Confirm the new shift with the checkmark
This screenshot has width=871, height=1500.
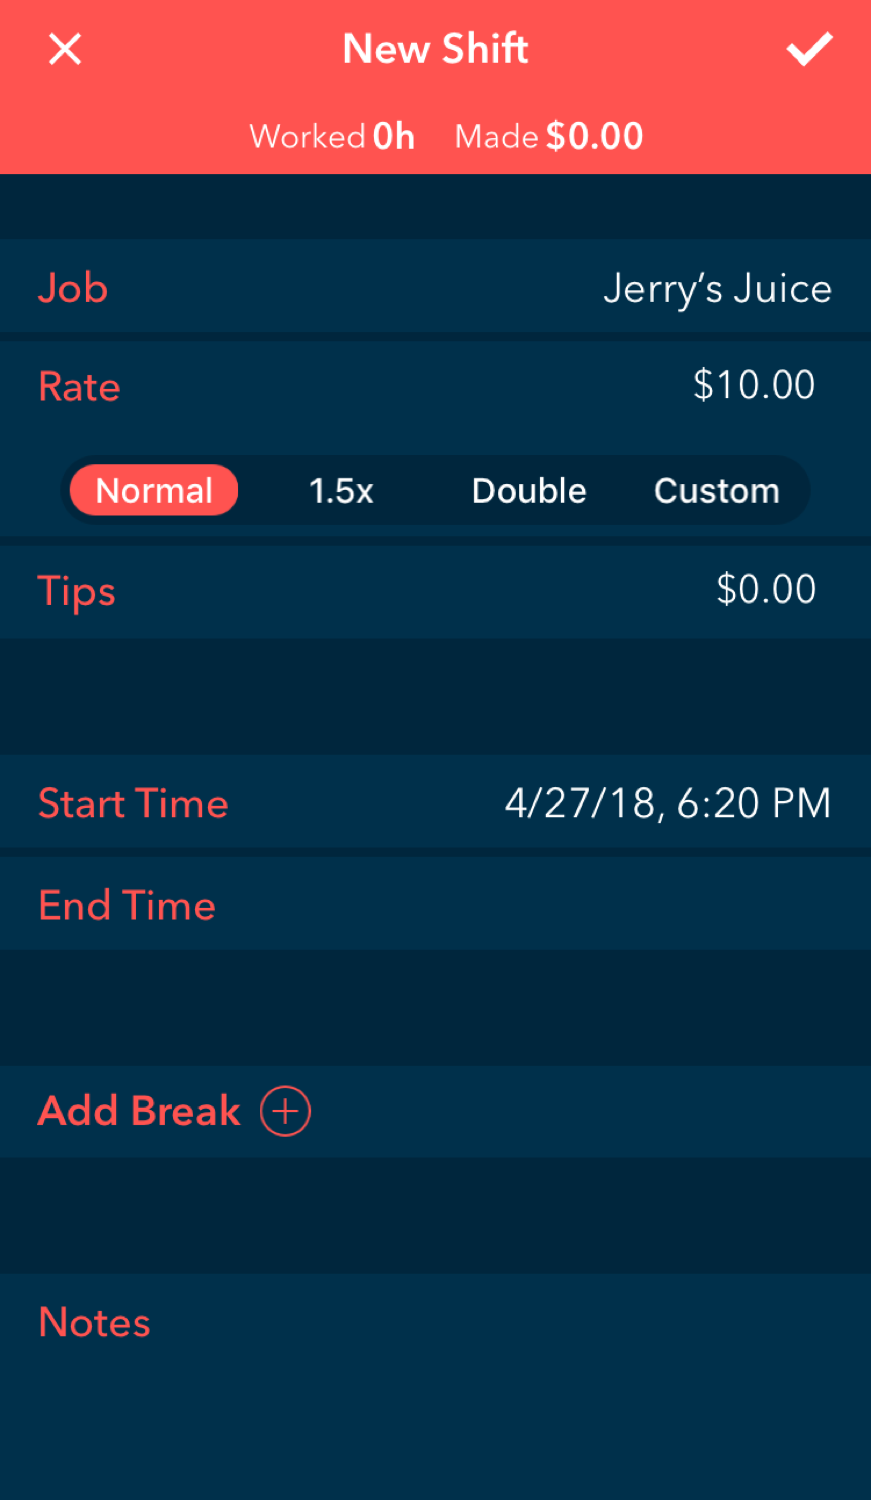point(809,49)
